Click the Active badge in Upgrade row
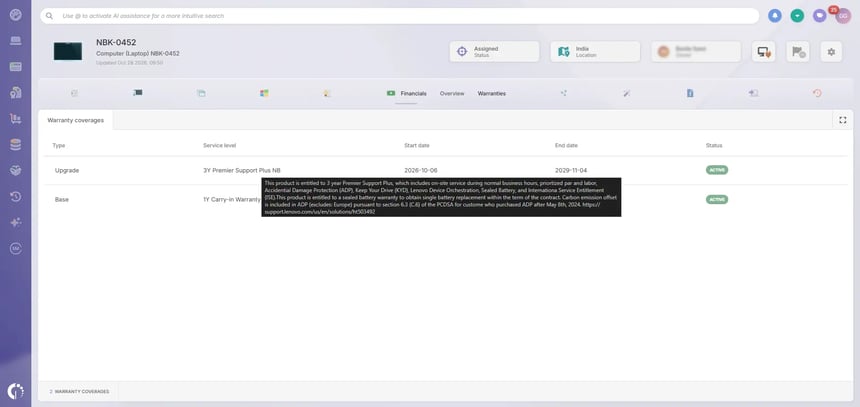The image size is (860, 407). [717, 170]
